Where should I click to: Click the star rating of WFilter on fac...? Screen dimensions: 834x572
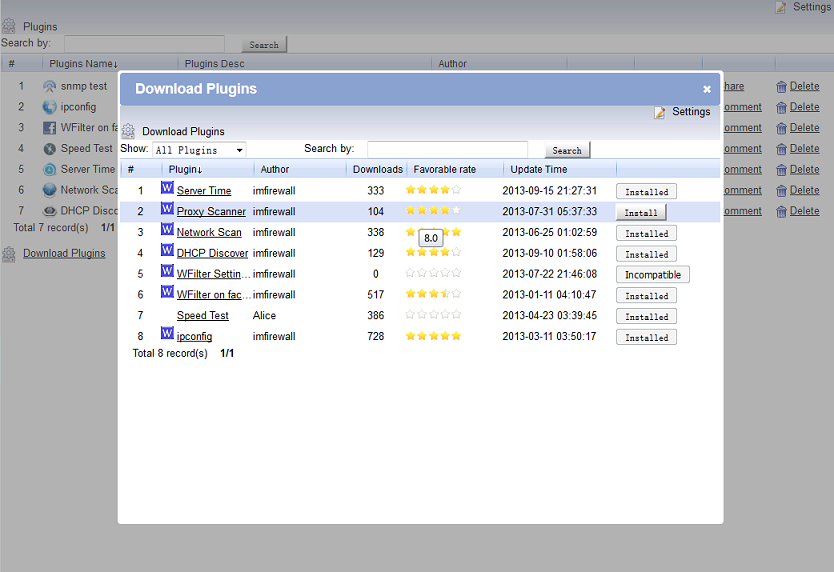(433, 294)
